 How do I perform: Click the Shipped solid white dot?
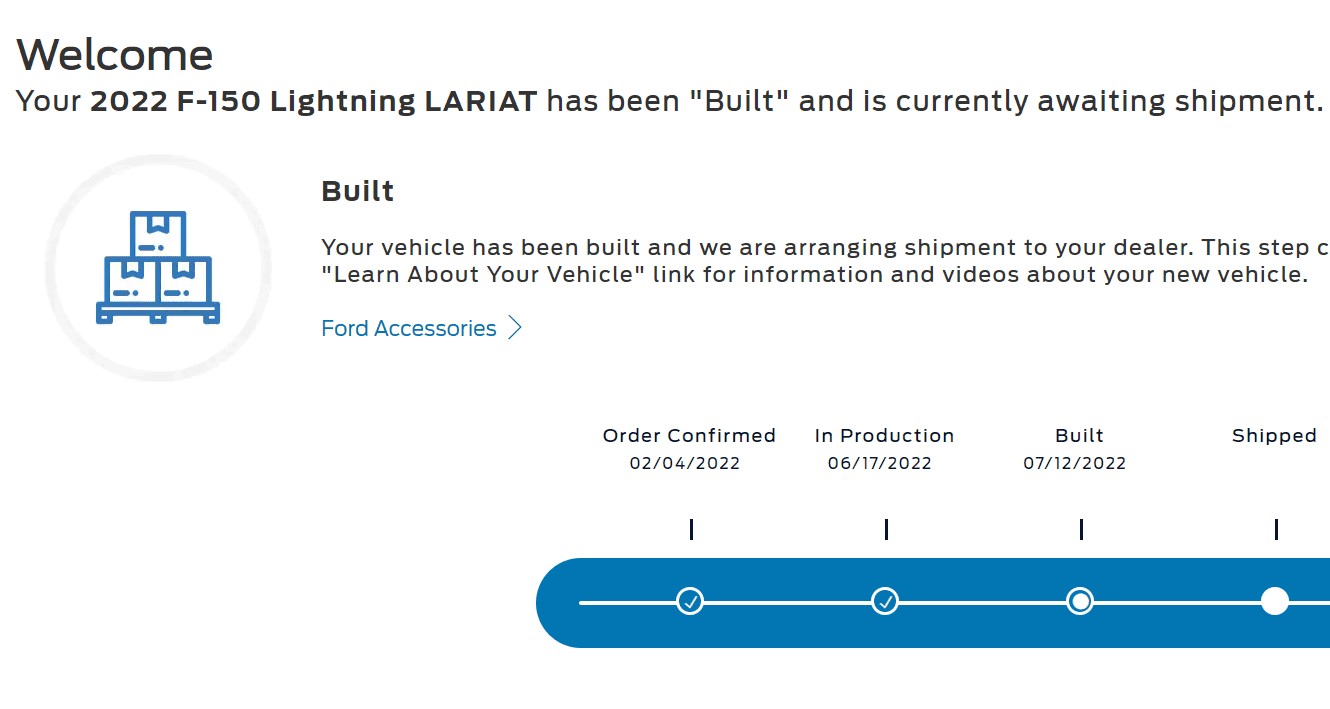[x=1275, y=601]
